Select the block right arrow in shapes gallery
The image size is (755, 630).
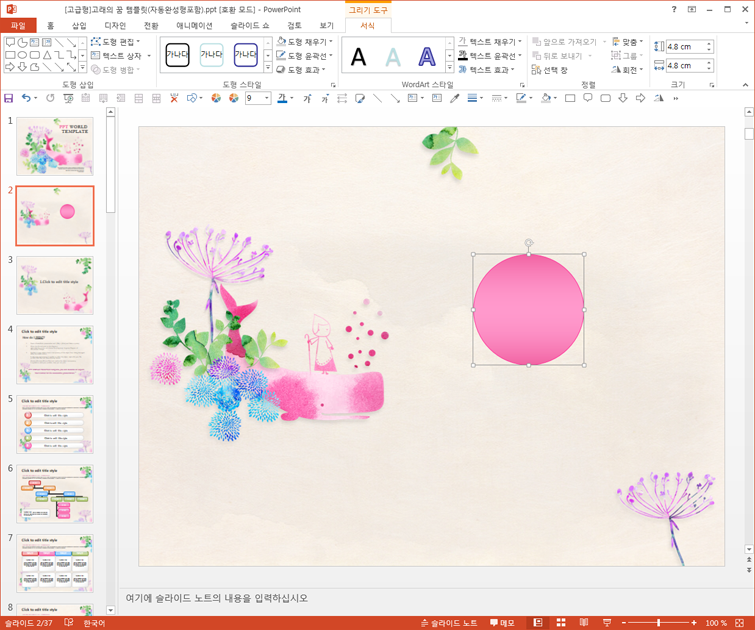(x=10, y=67)
